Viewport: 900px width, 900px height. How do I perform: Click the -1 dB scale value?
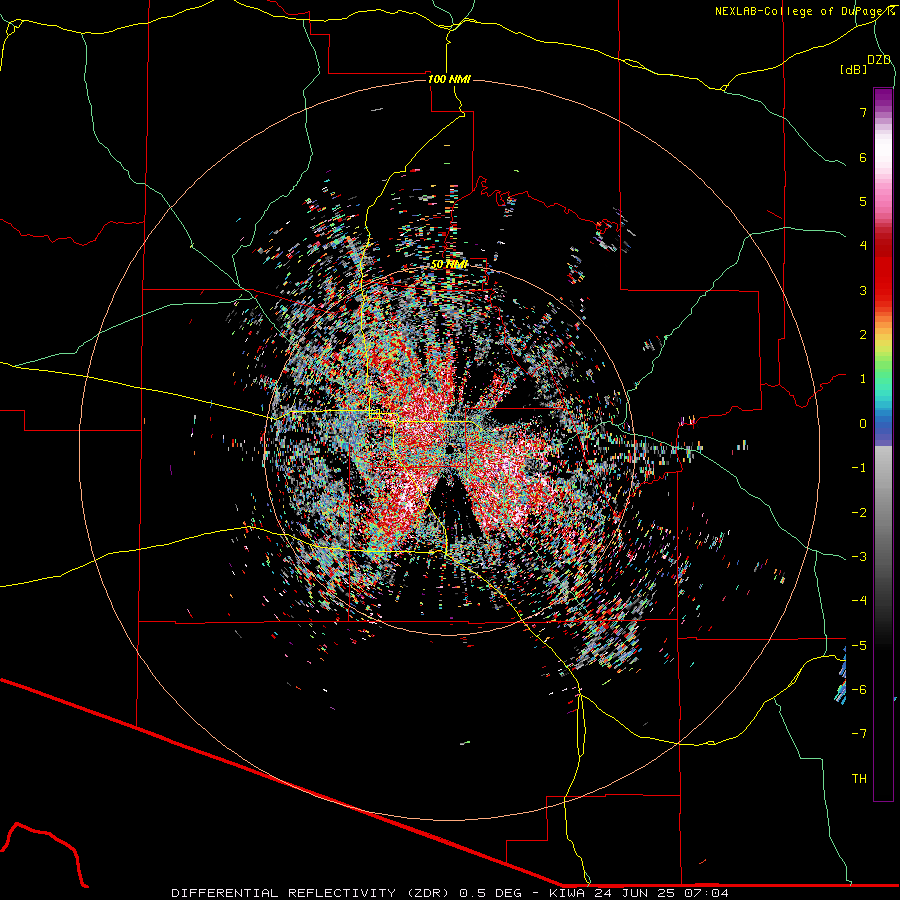(859, 468)
